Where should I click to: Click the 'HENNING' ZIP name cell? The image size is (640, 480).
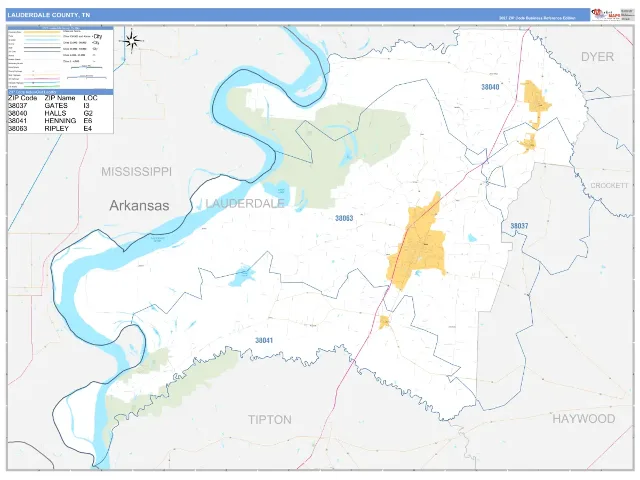coord(60,121)
